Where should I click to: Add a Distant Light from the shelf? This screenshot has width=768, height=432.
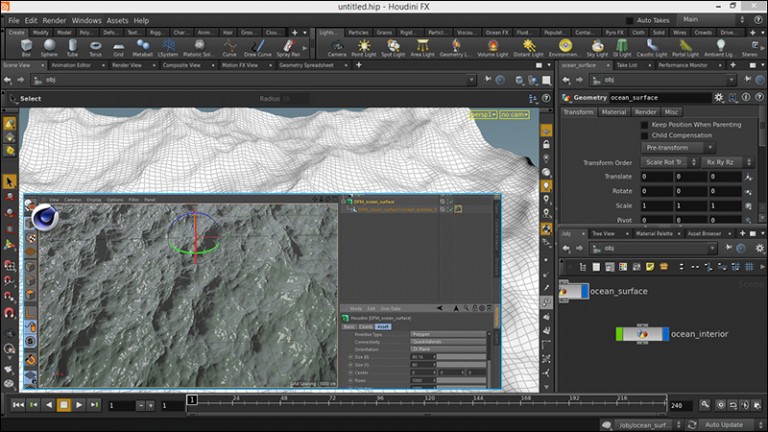tap(528, 48)
